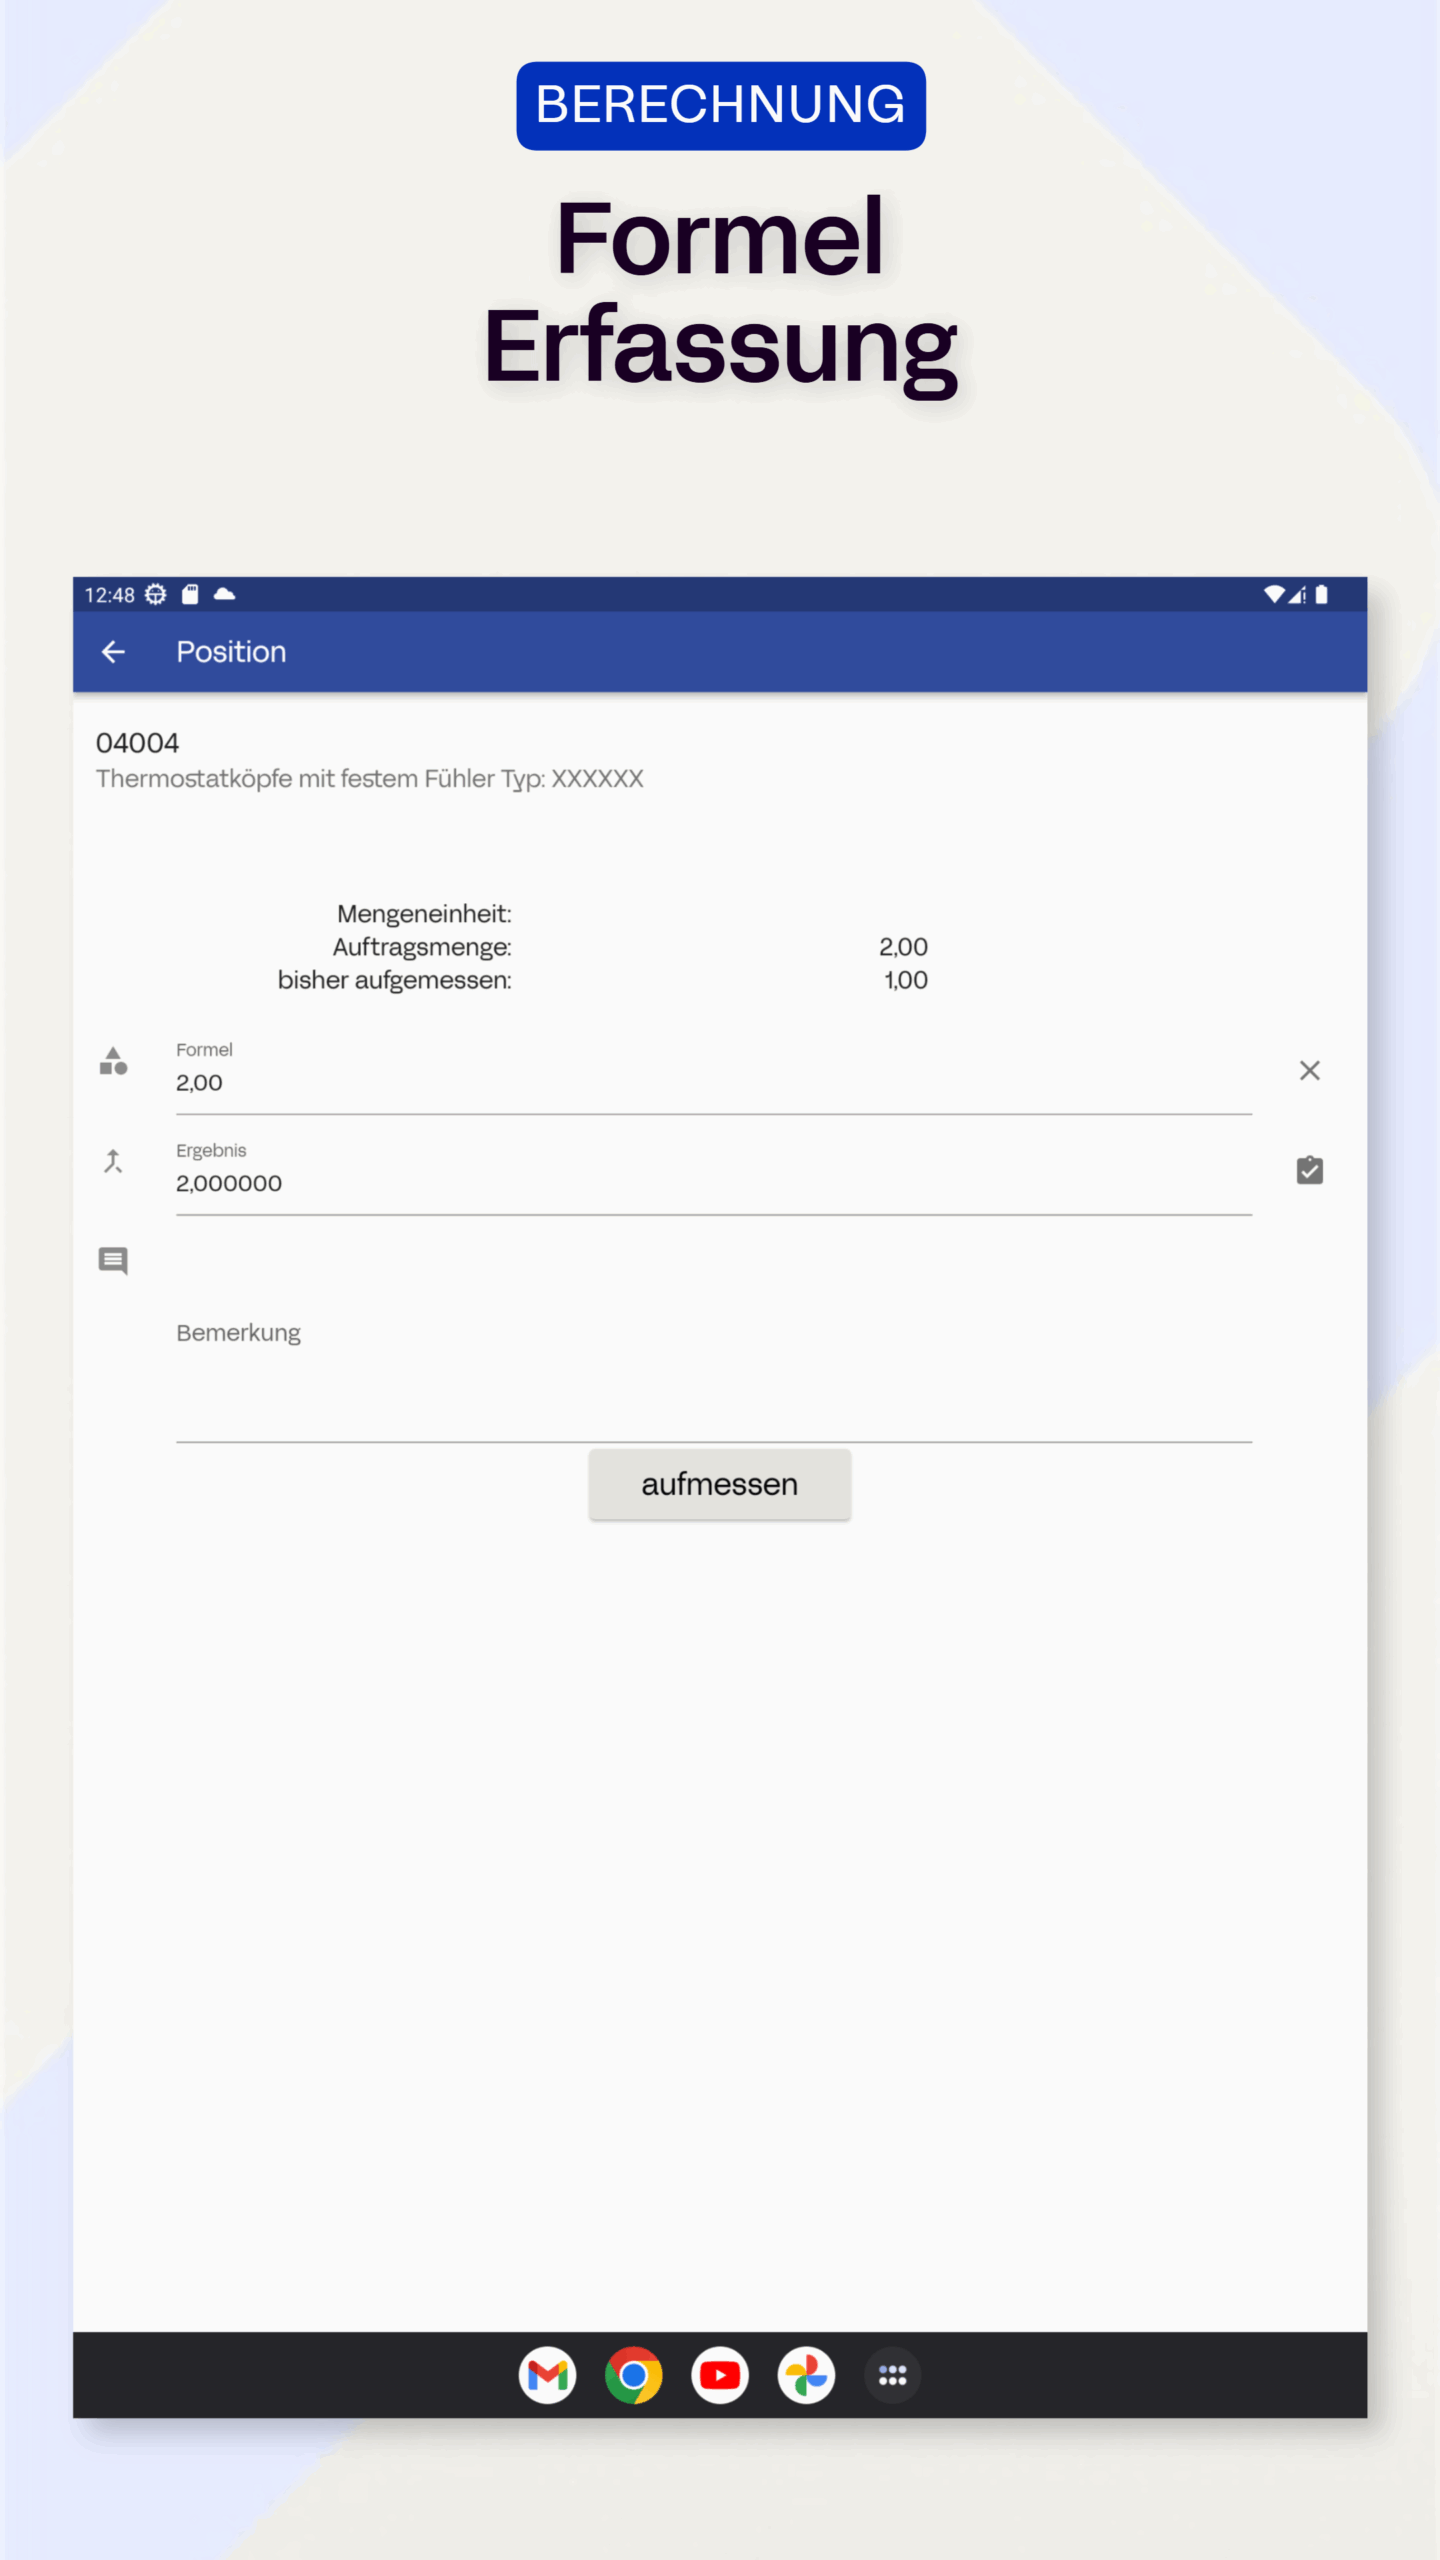Image resolution: width=1440 pixels, height=2560 pixels.
Task: Open Gmail from the dock
Action: 547,2375
